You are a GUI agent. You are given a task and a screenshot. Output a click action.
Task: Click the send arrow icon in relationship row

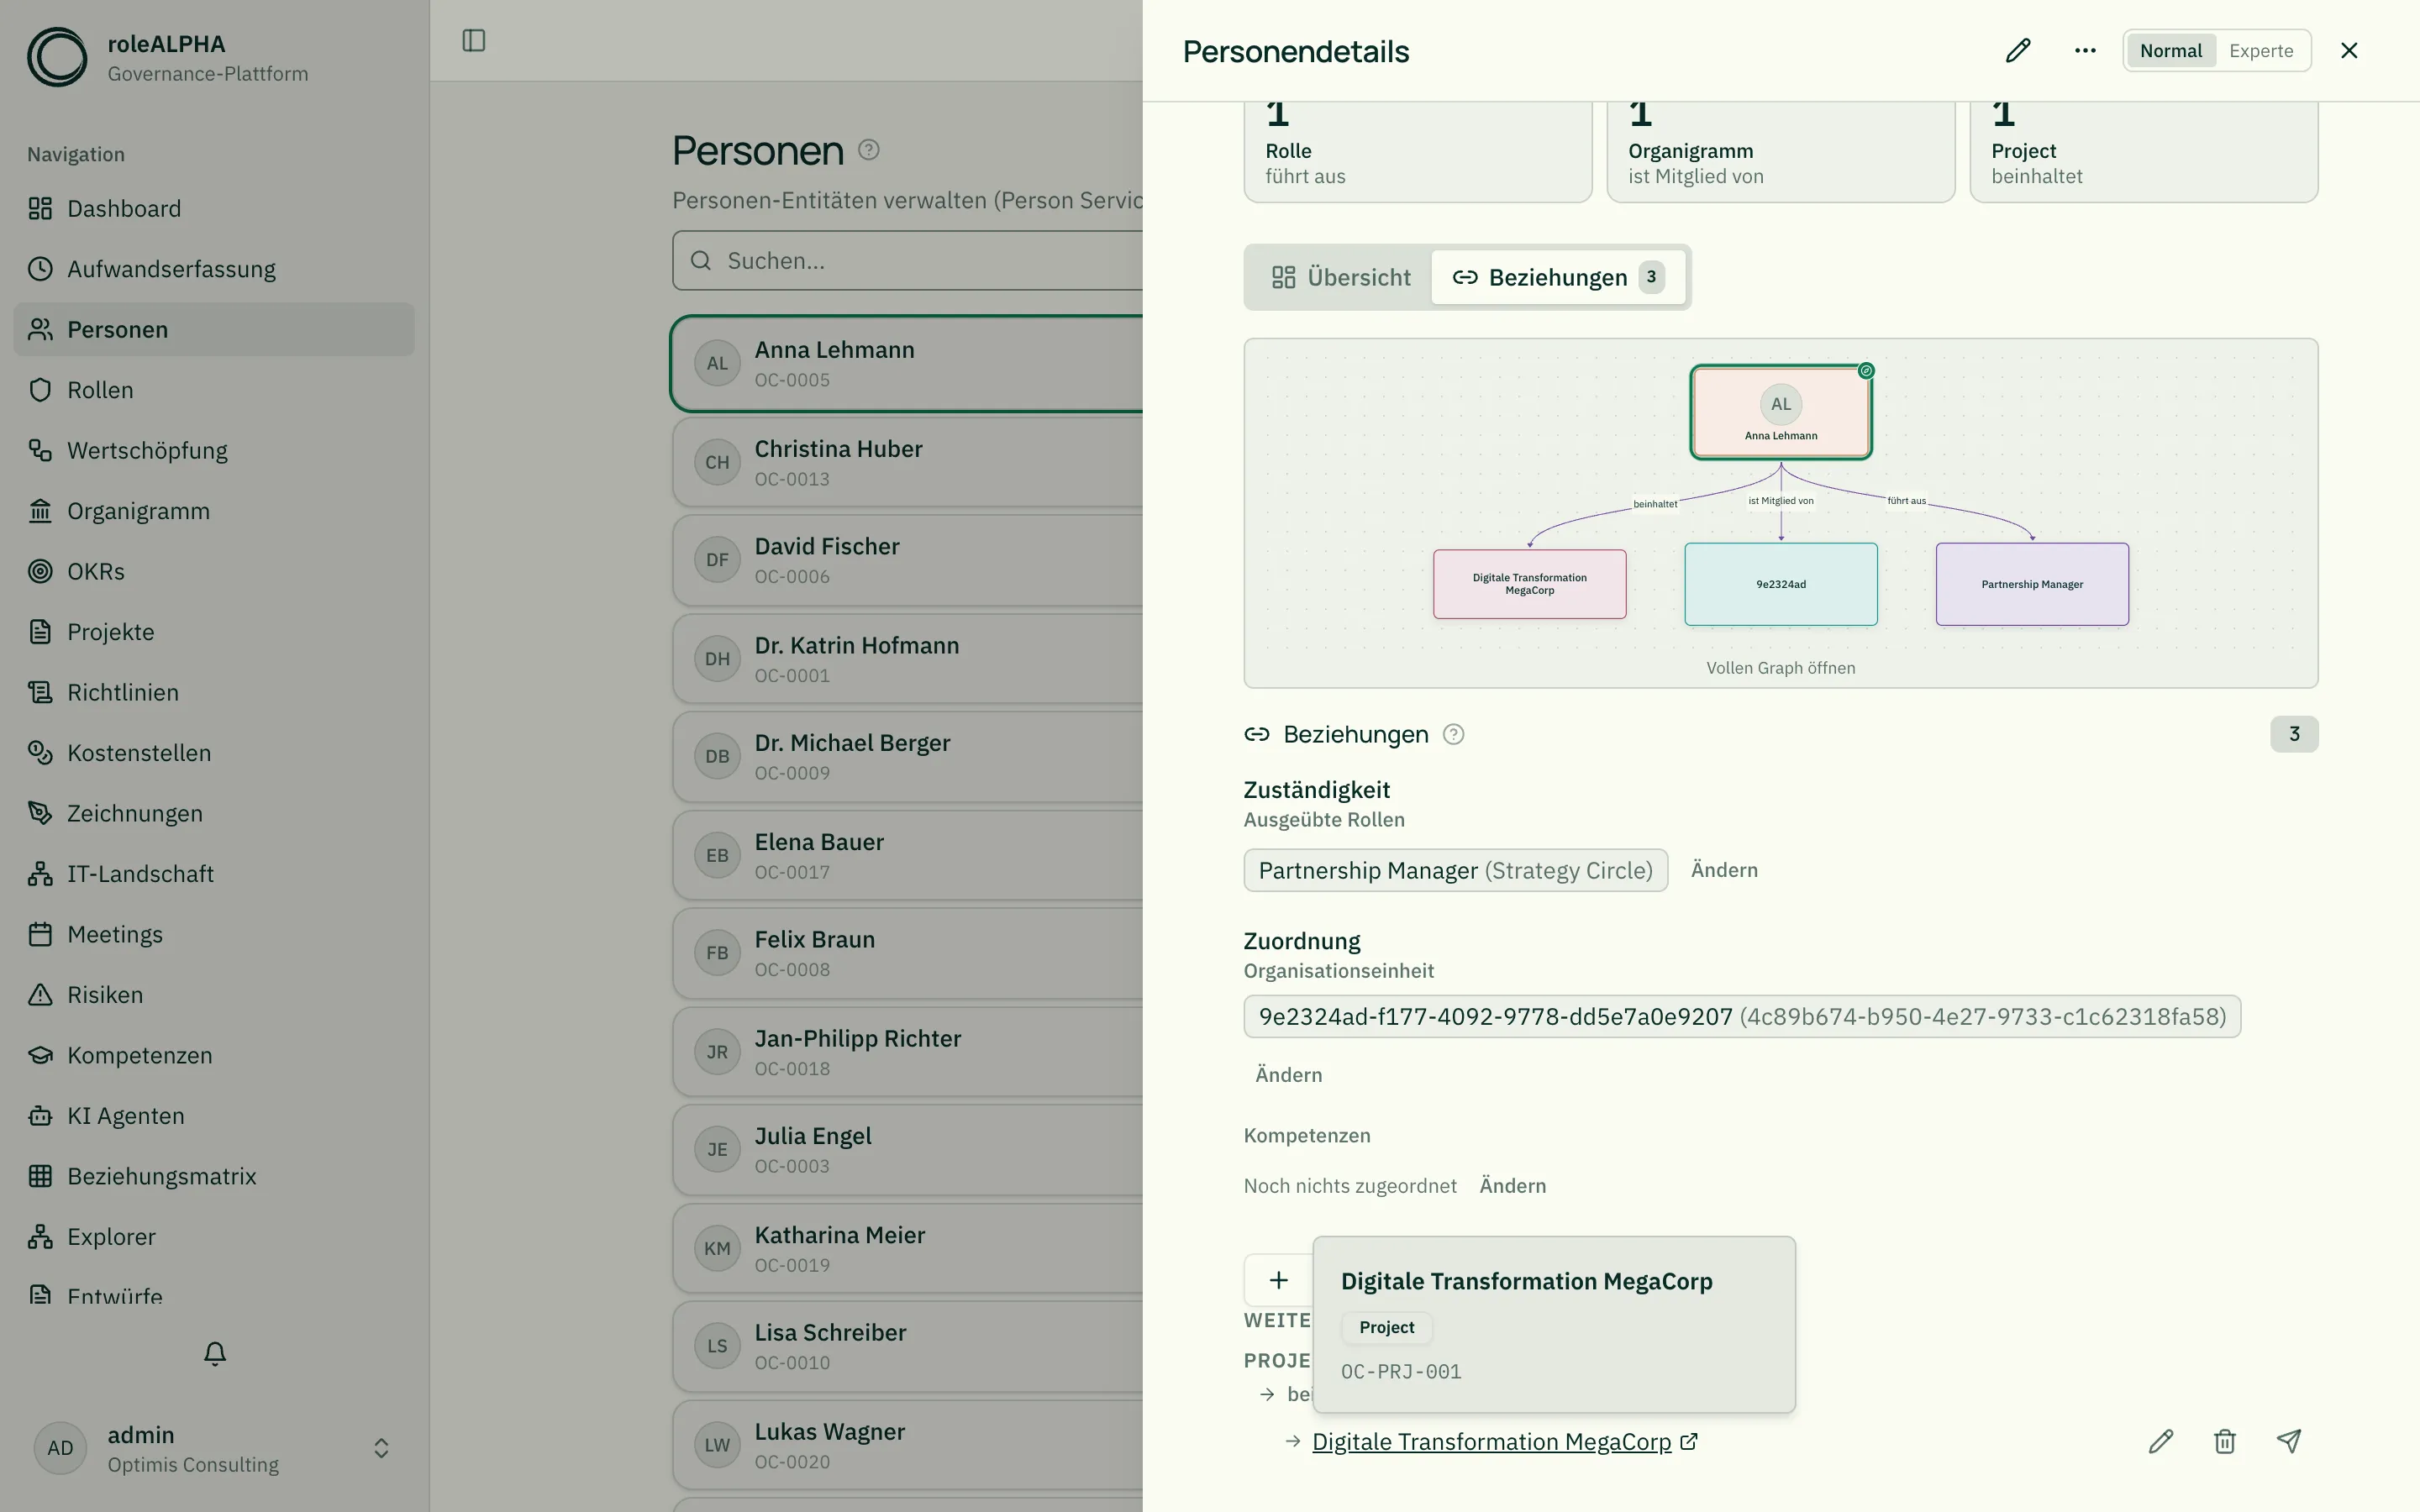[2289, 1442]
